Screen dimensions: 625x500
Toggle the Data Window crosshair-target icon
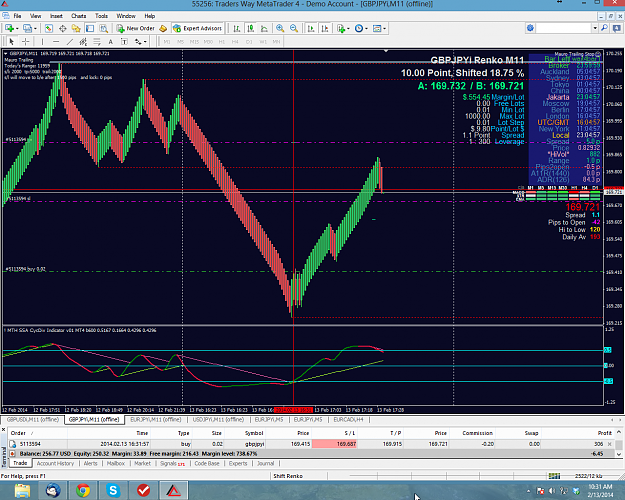[63, 28]
